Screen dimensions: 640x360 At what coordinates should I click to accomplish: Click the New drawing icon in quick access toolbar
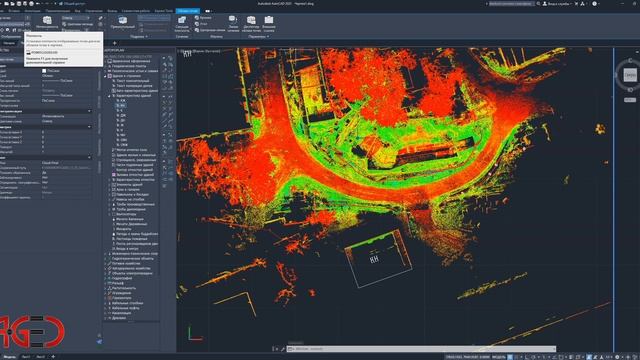pyautogui.click(x=7, y=4)
